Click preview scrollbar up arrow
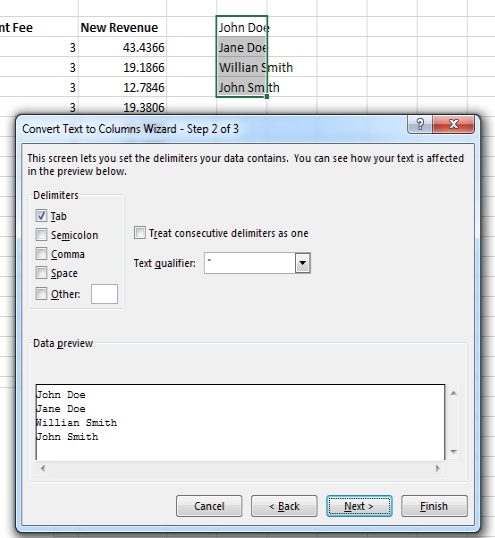The height and width of the screenshot is (538, 495). pyautogui.click(x=453, y=393)
